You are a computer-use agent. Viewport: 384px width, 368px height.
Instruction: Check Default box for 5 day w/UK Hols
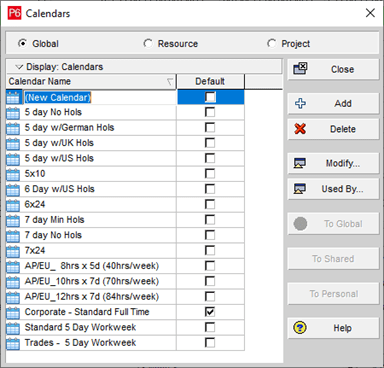pyautogui.click(x=210, y=143)
